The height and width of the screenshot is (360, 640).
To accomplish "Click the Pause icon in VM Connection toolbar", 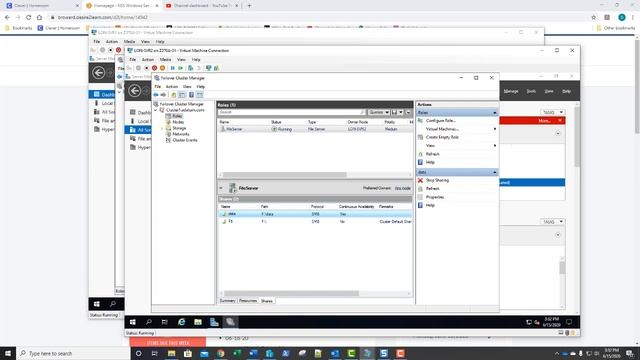I will (172, 68).
